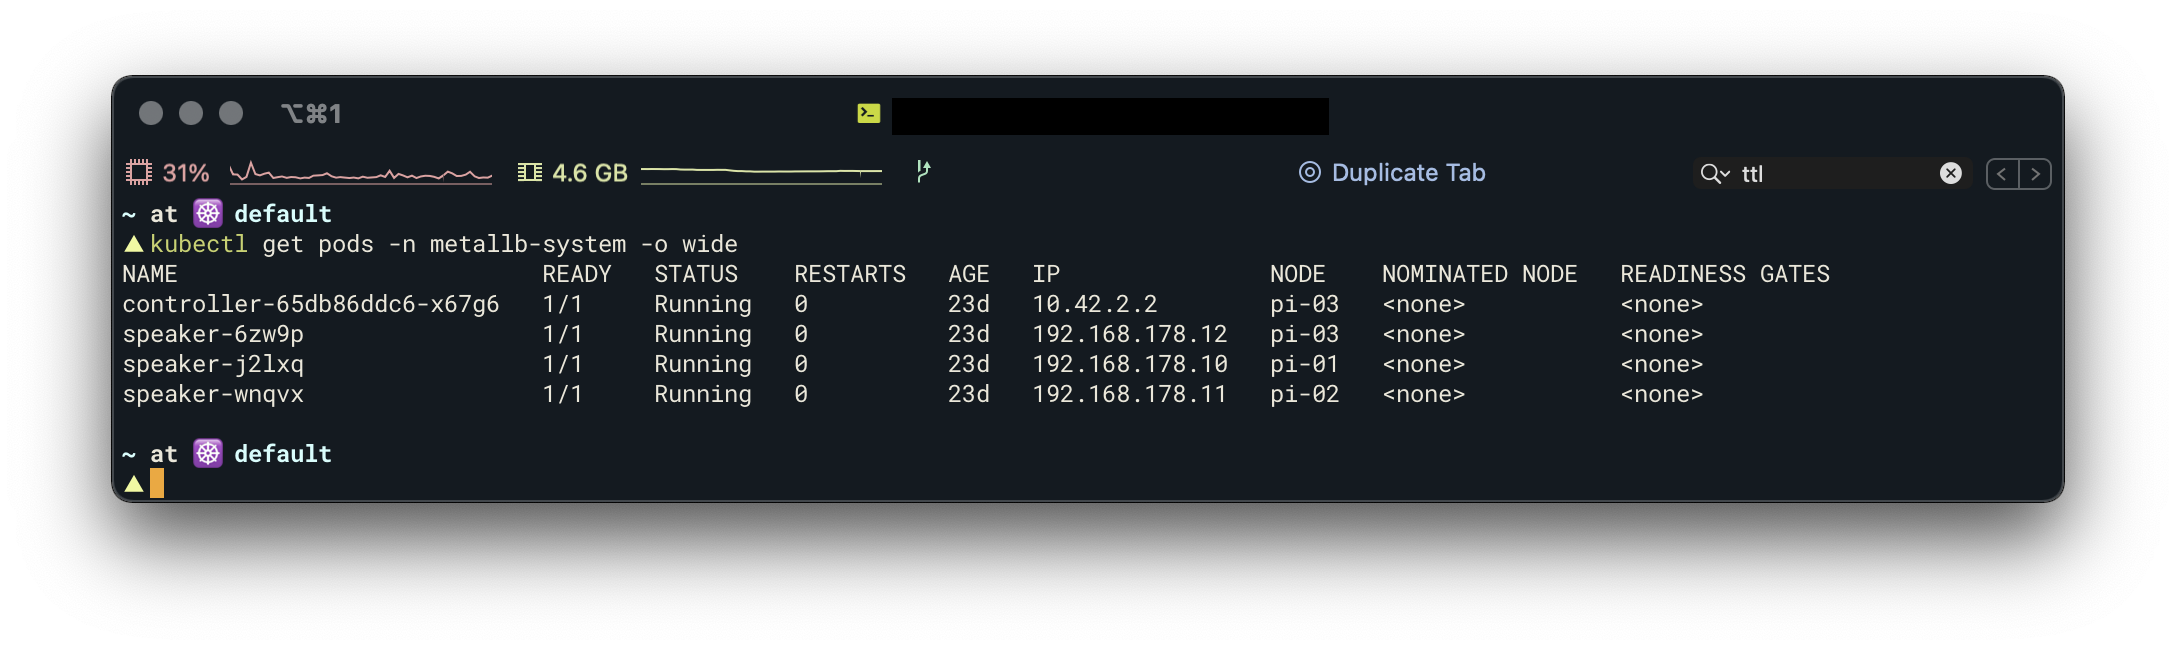
Task: Click the minimize window button
Action: pos(191,113)
